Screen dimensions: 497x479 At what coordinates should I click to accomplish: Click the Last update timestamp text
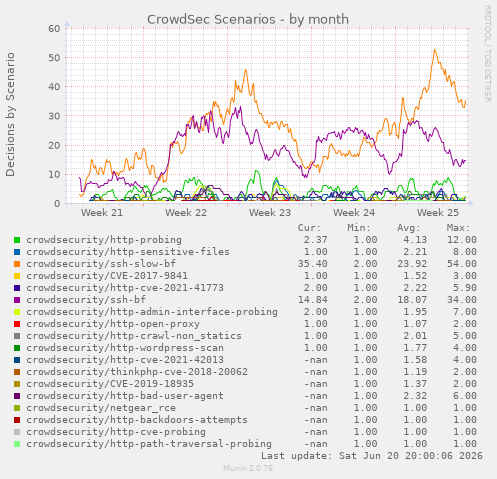pyautogui.click(x=372, y=456)
